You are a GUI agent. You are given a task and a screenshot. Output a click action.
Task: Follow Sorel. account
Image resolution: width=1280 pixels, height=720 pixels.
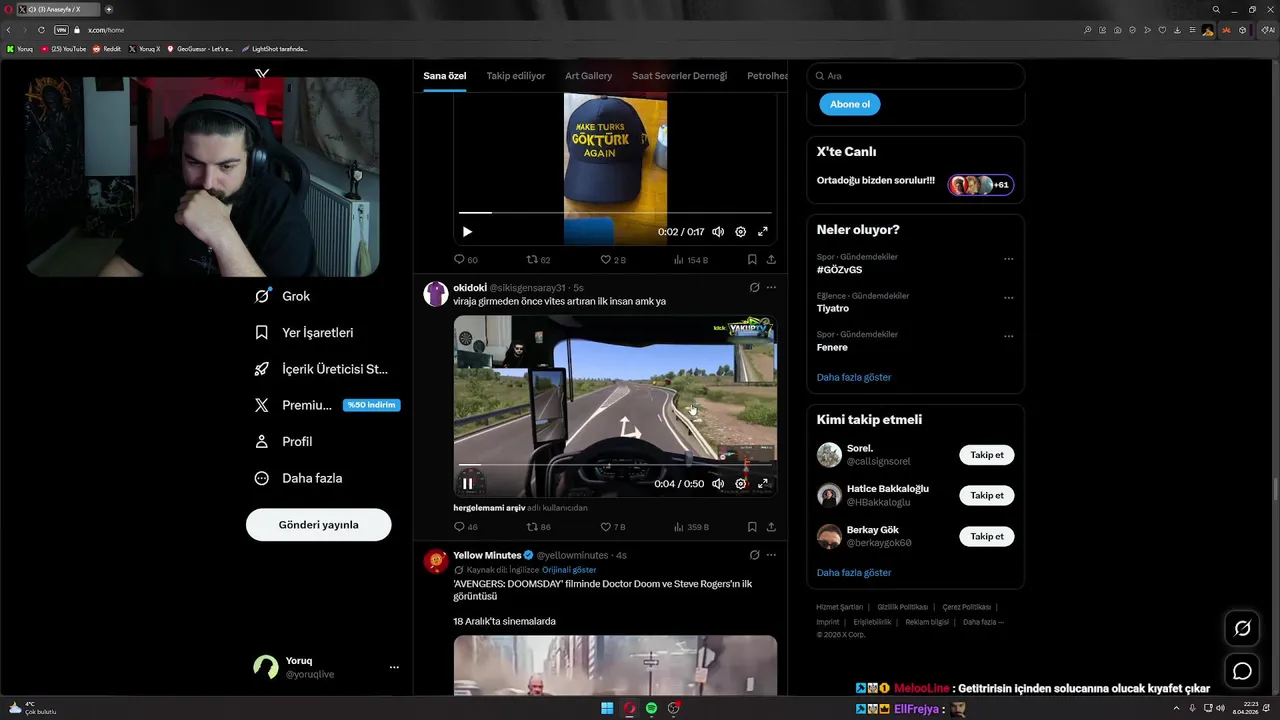tap(987, 455)
